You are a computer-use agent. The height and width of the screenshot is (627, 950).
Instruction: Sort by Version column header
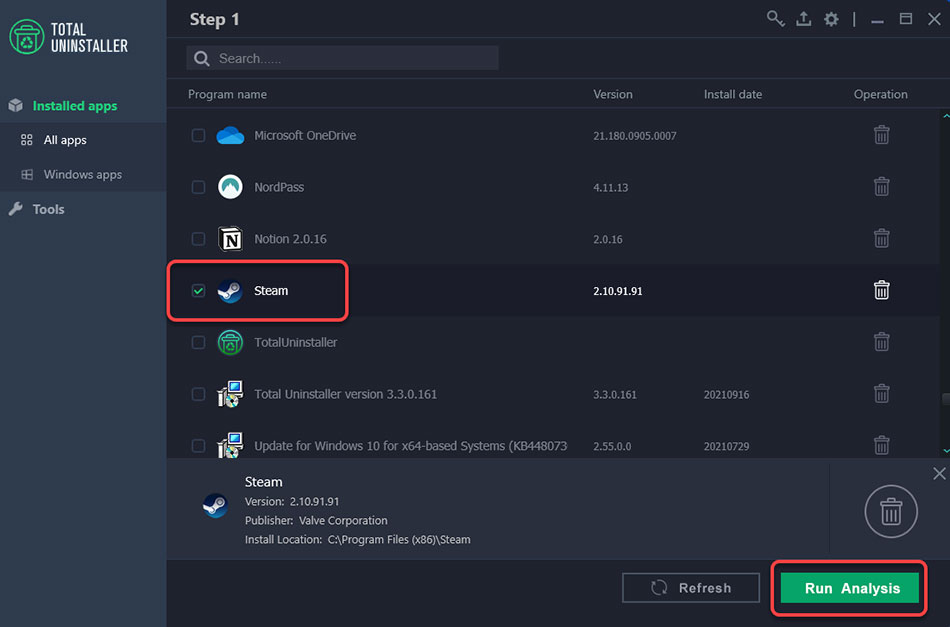tap(613, 95)
